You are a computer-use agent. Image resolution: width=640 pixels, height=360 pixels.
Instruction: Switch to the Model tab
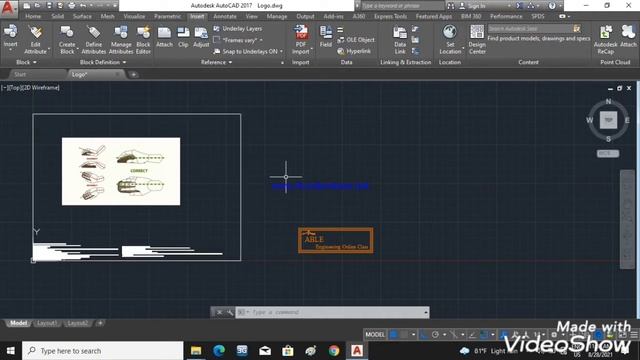point(18,323)
